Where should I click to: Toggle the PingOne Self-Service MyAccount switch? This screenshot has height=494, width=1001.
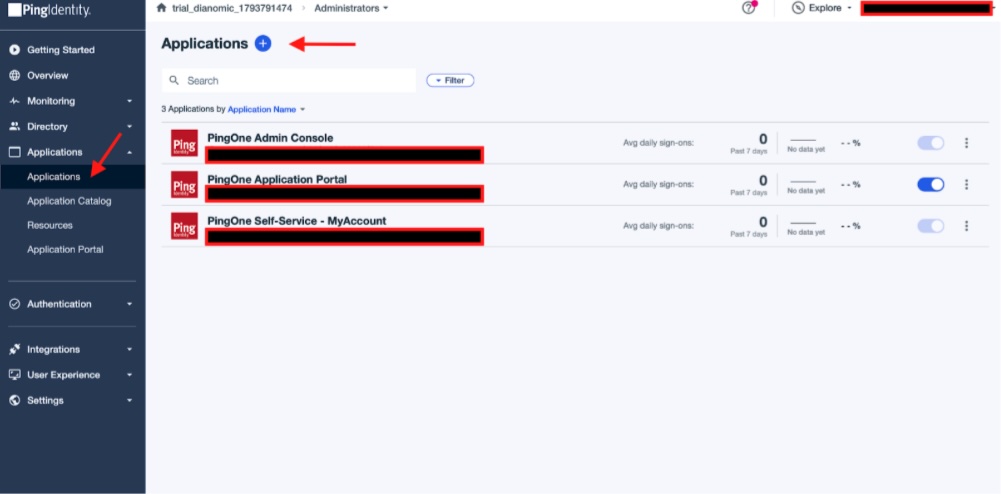[931, 226]
